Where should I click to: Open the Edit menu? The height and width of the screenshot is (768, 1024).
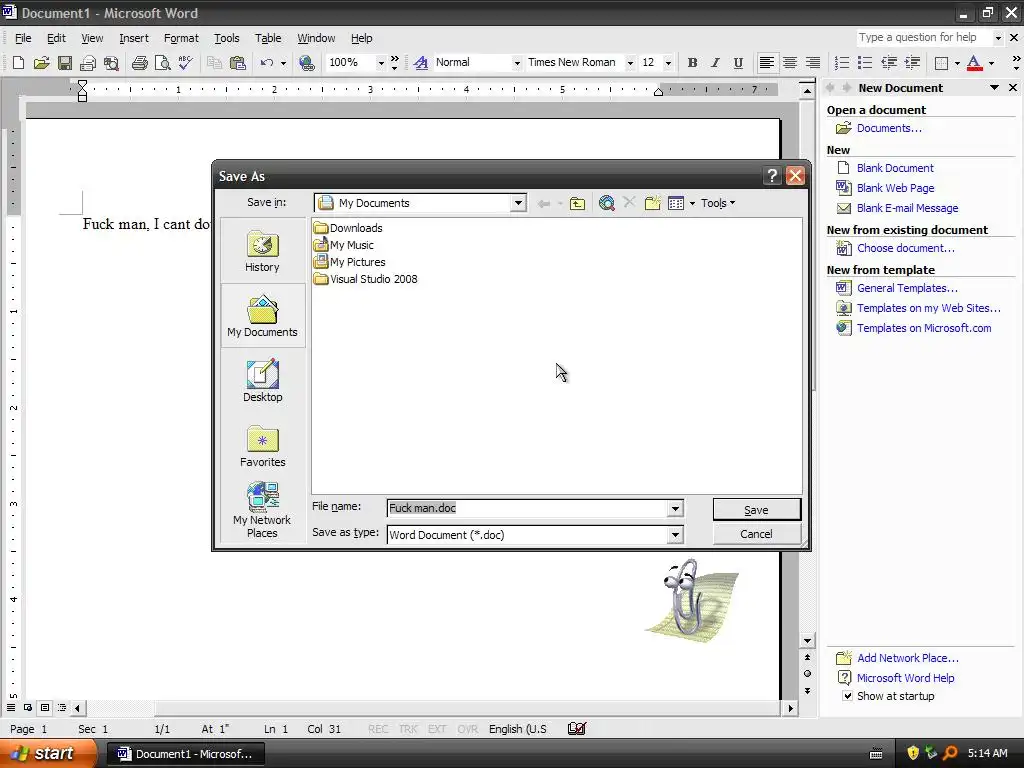tap(56, 38)
